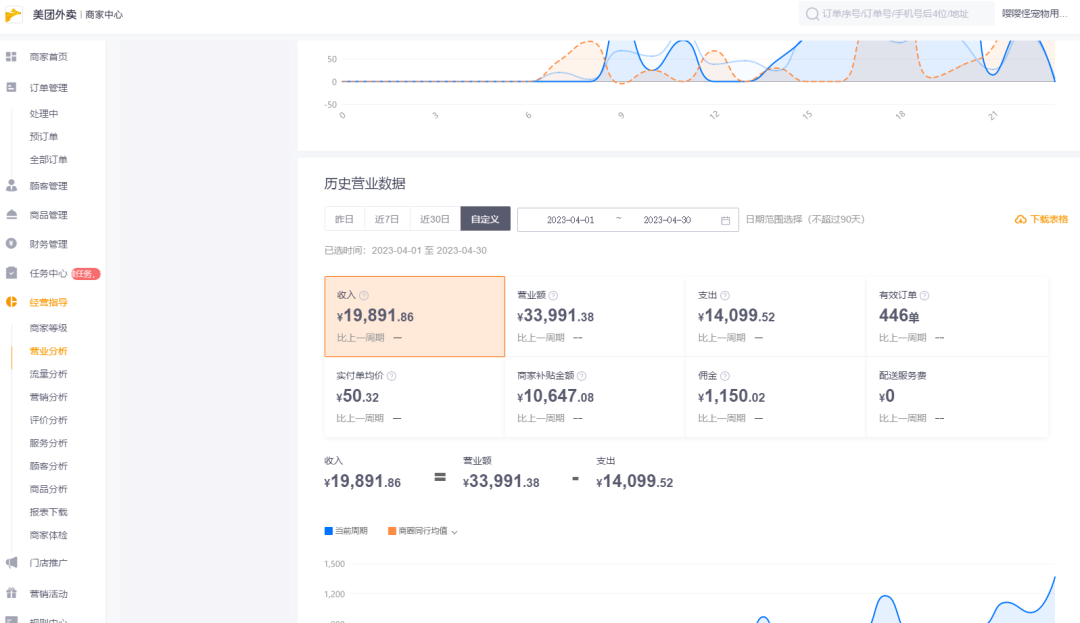Click help icon next to 支出
Viewport: 1080px width, 623px height.
click(725, 295)
